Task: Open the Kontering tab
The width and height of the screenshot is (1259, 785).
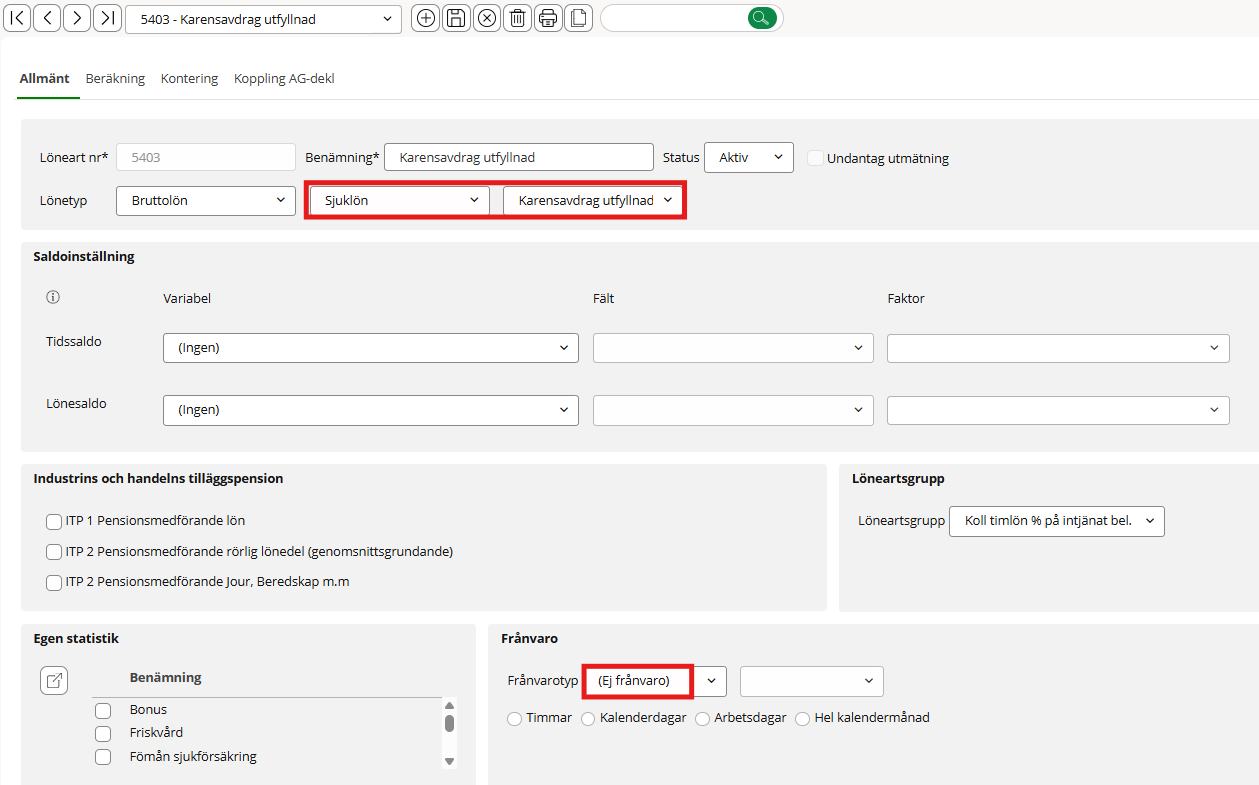Action: click(189, 79)
